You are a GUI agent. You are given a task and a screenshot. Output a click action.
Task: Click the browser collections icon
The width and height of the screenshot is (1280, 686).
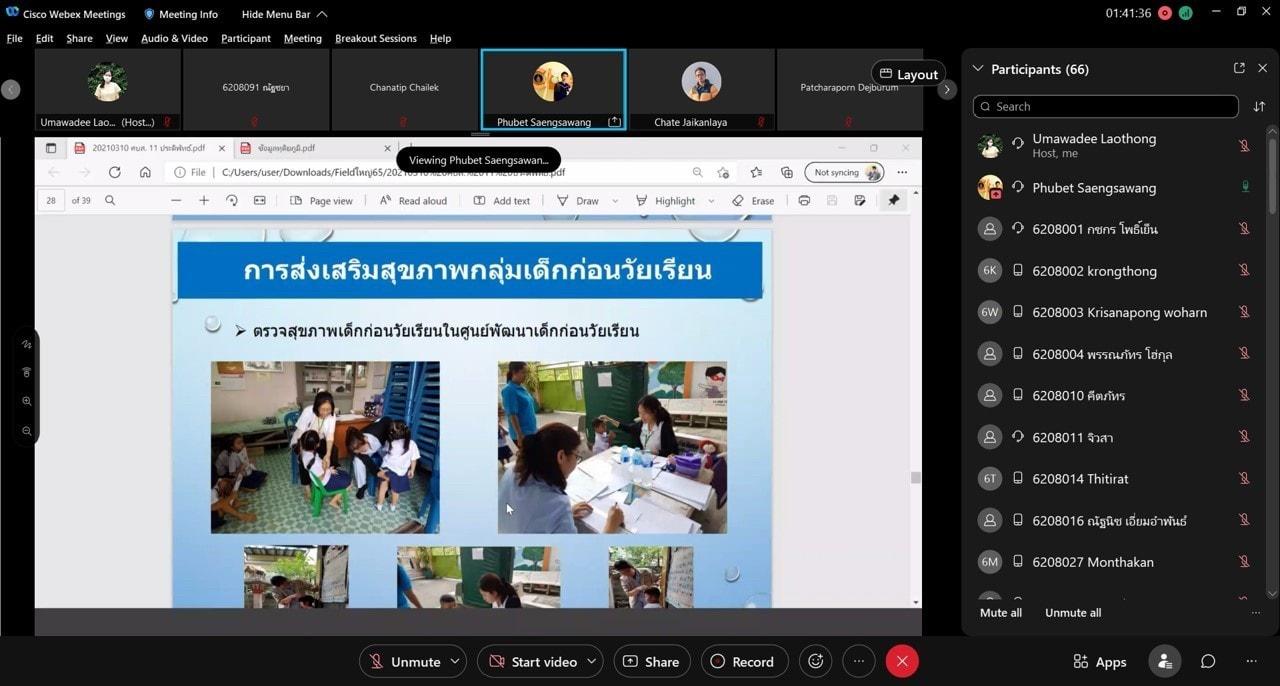[x=787, y=172]
